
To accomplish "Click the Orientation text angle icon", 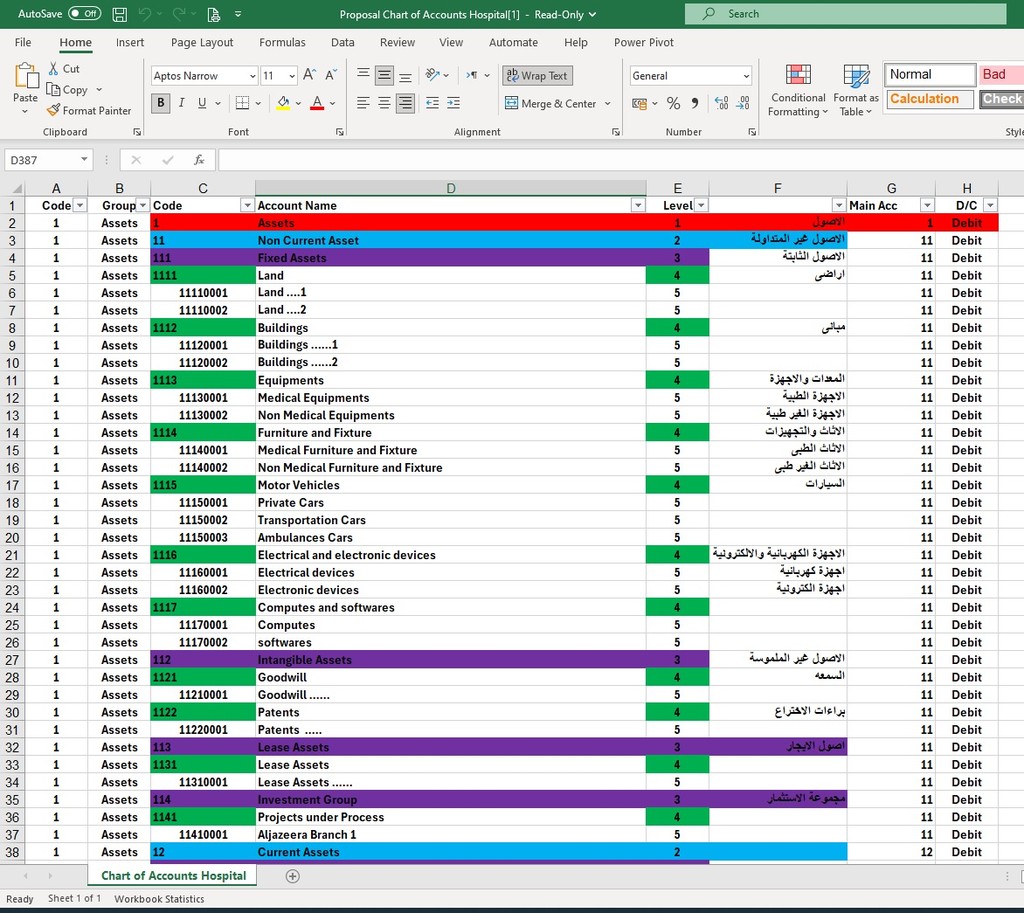I will coord(432,75).
